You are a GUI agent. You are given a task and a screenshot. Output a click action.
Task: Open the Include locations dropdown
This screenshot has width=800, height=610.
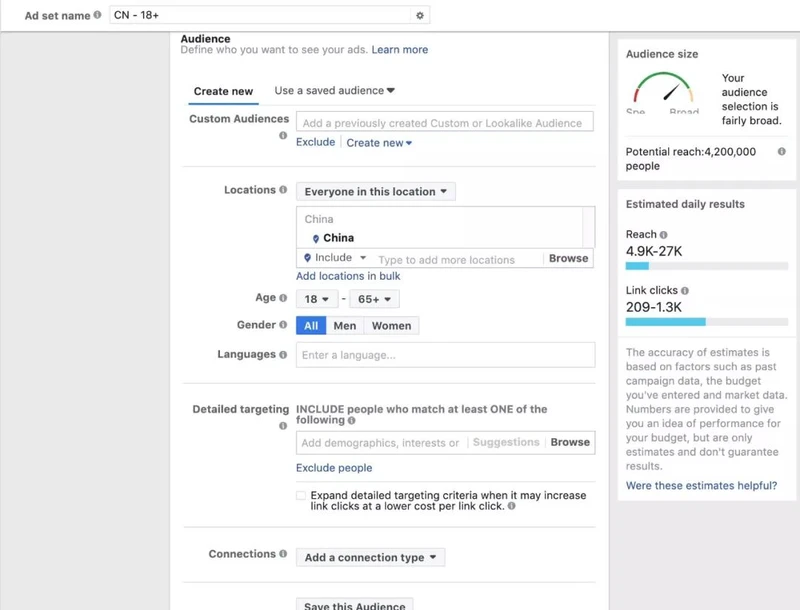335,258
